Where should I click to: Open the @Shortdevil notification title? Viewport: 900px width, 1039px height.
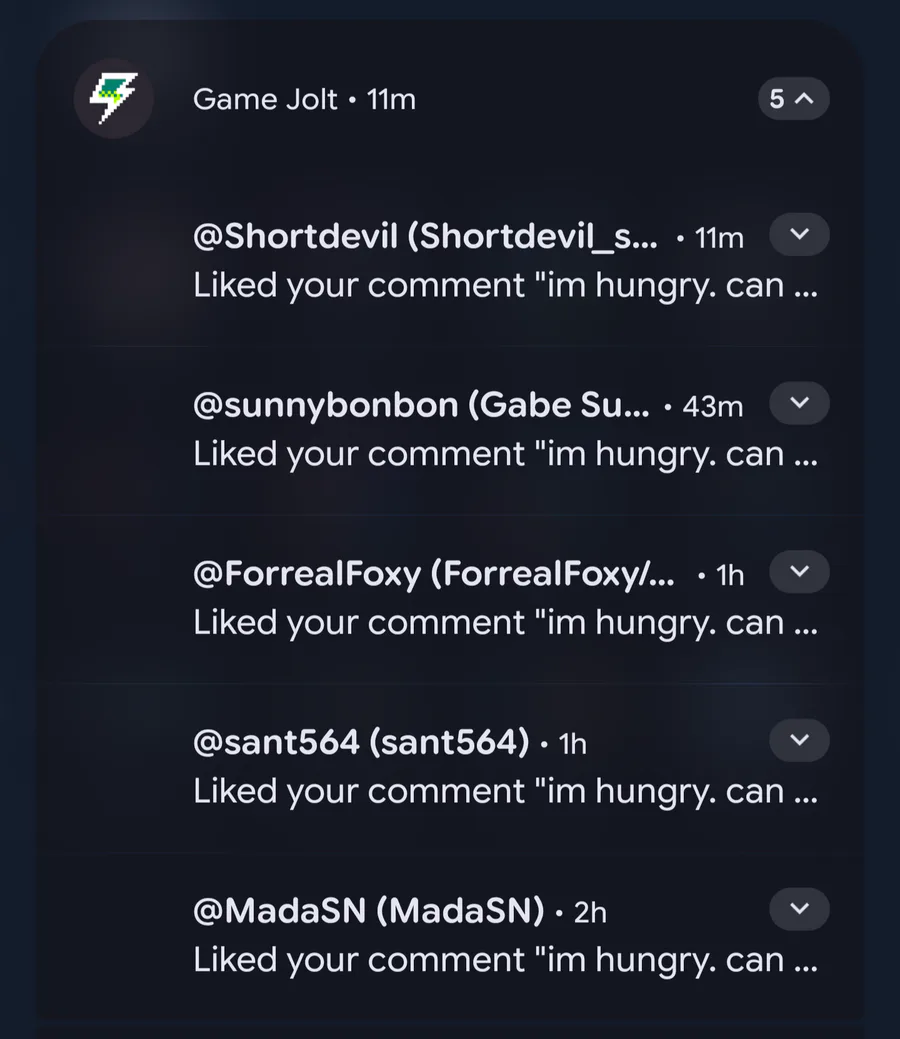(x=425, y=237)
